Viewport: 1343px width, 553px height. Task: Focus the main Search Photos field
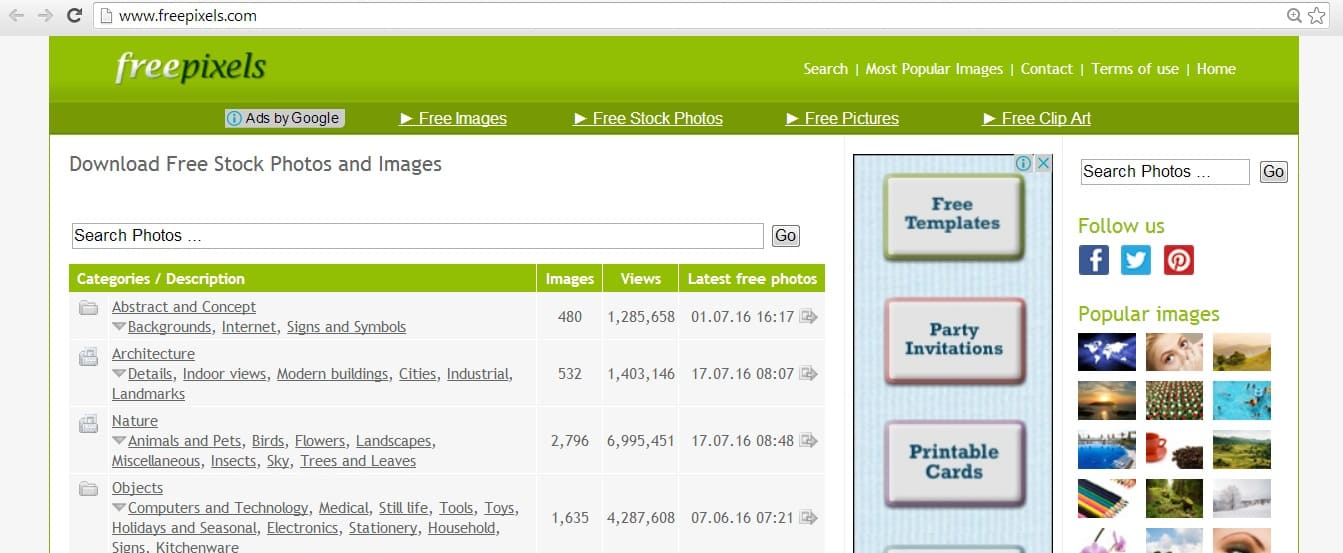click(x=418, y=236)
